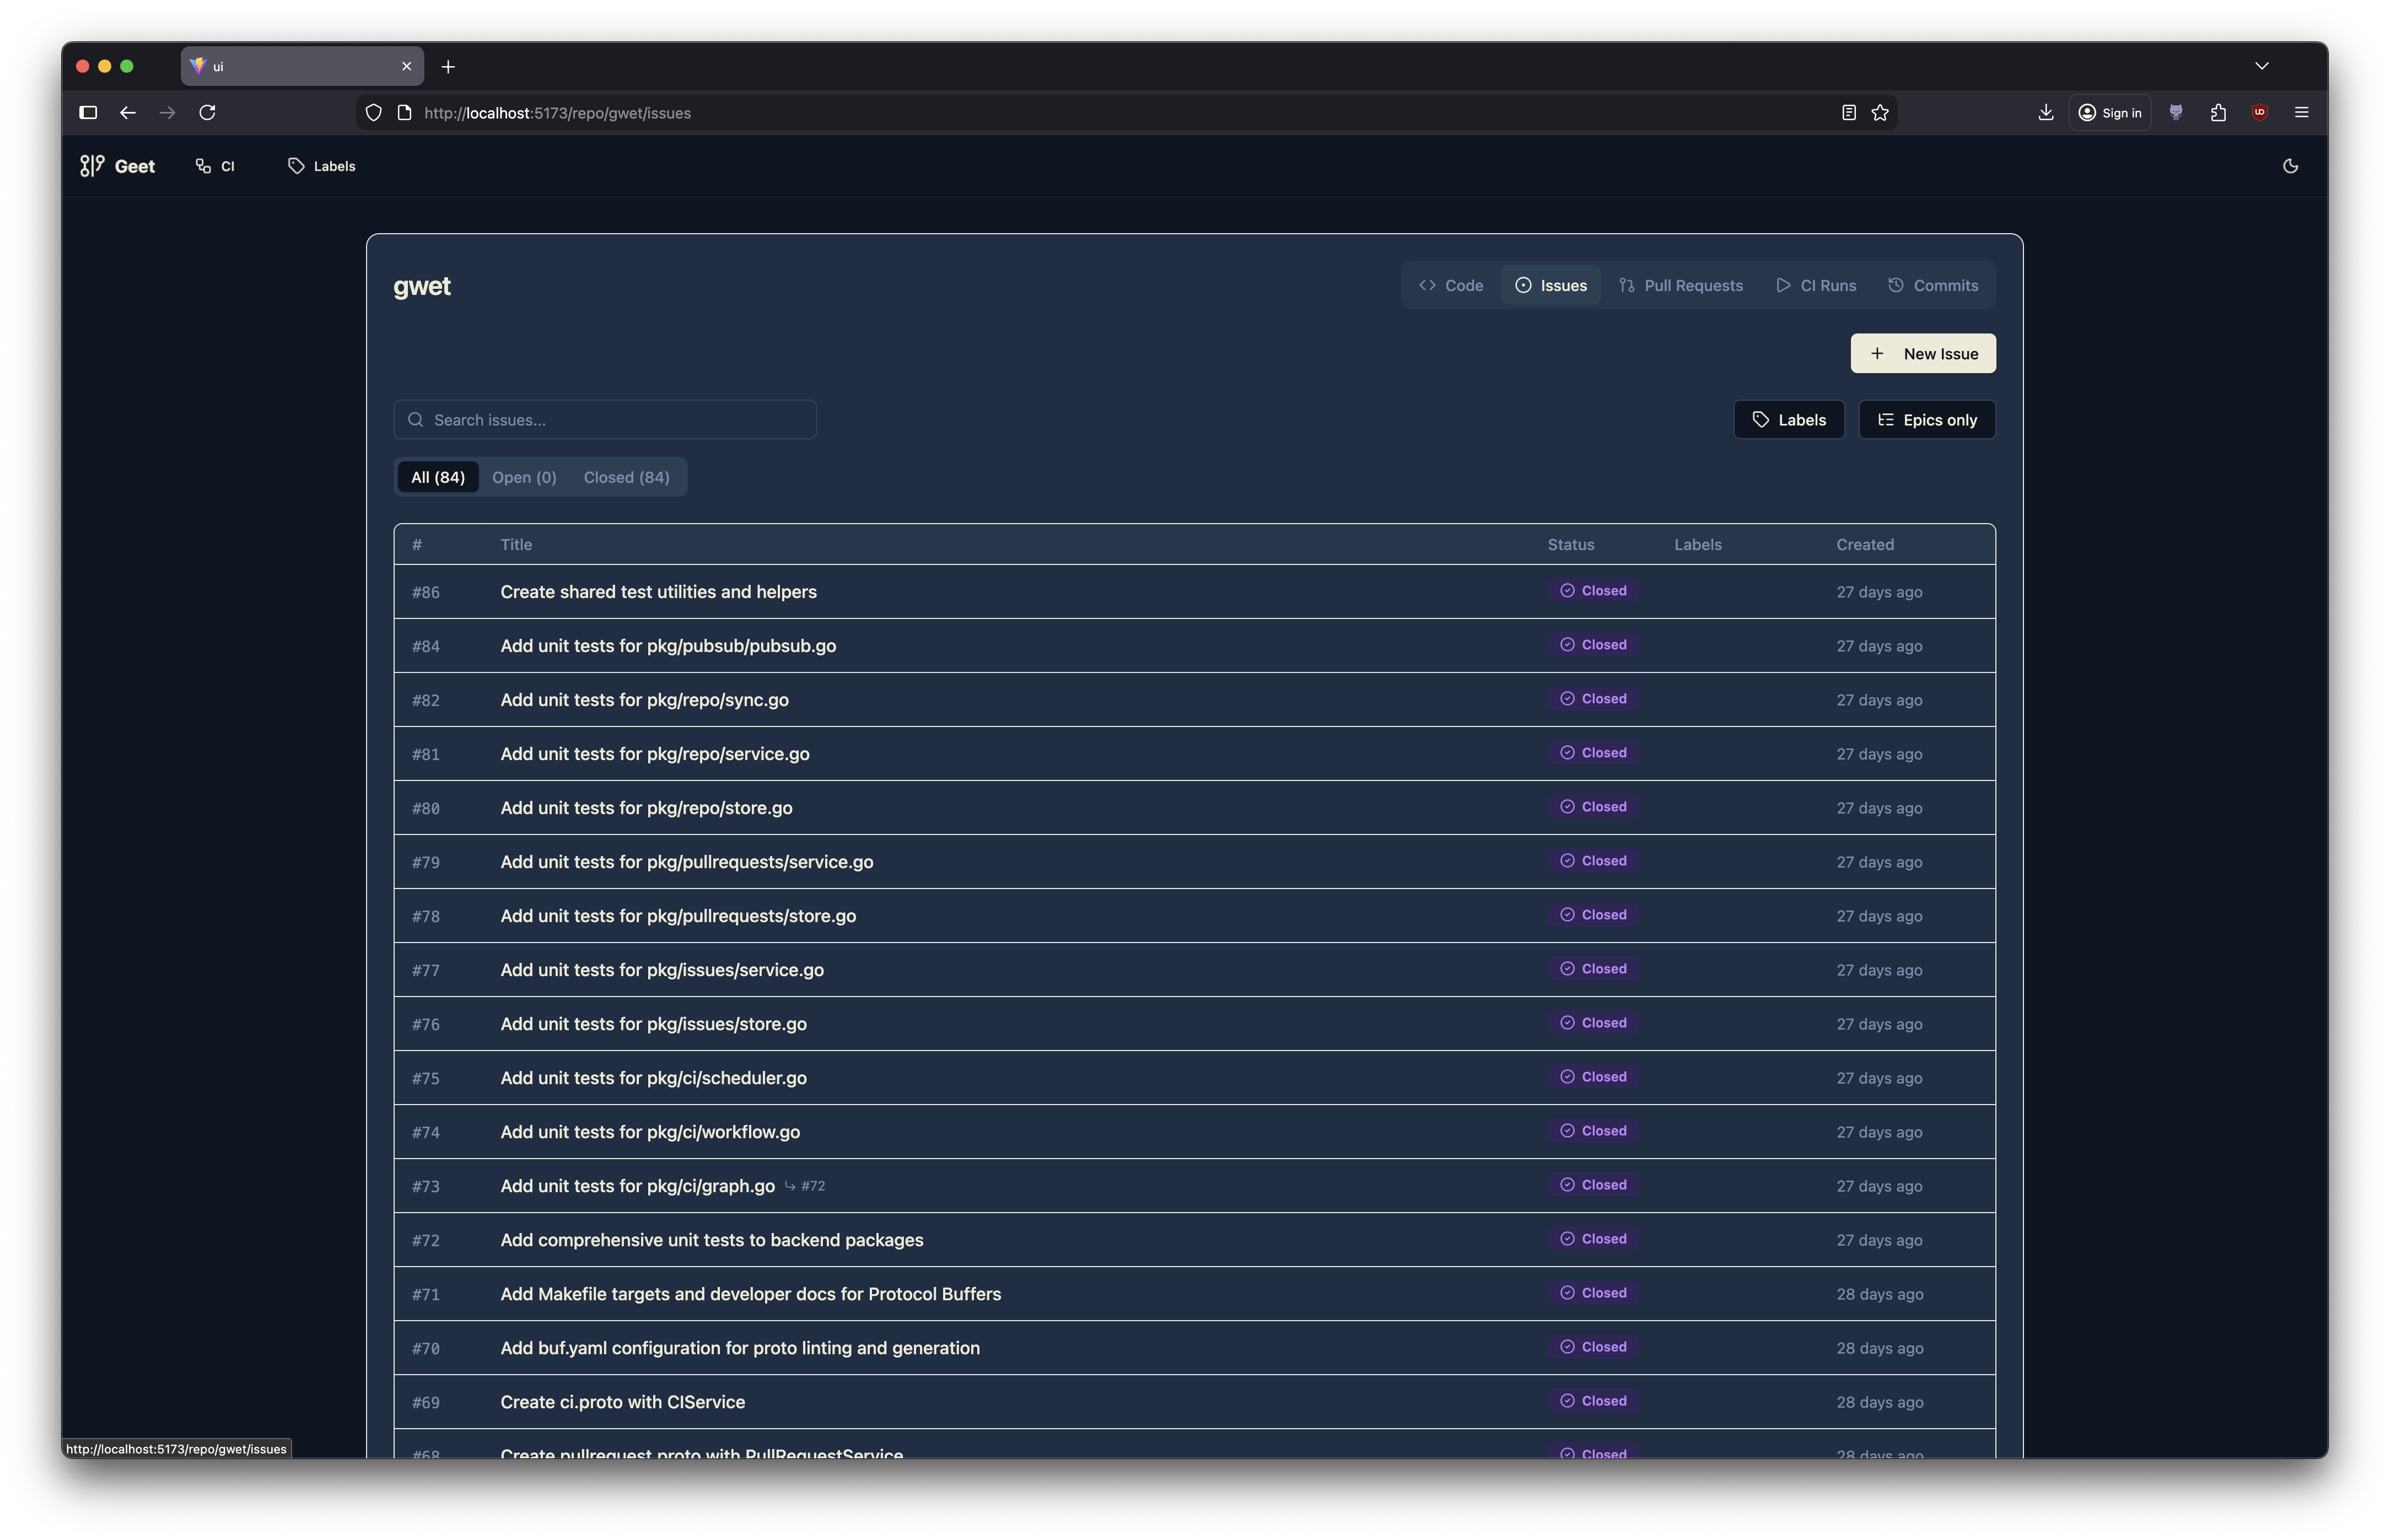Click the Geet logo icon
This screenshot has height=1540, width=2390.
tap(92, 166)
